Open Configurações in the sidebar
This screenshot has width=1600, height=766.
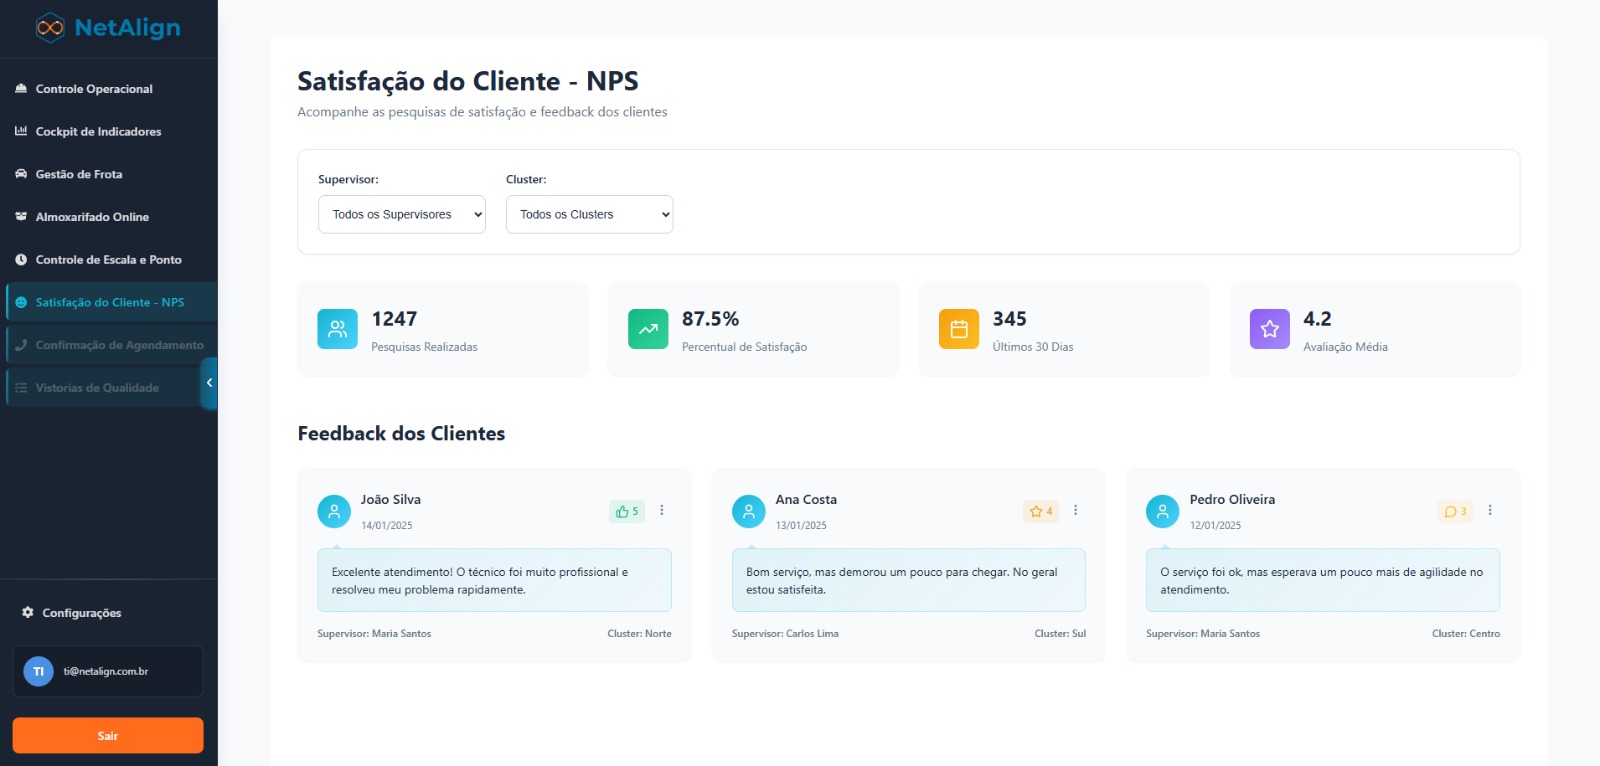point(81,613)
